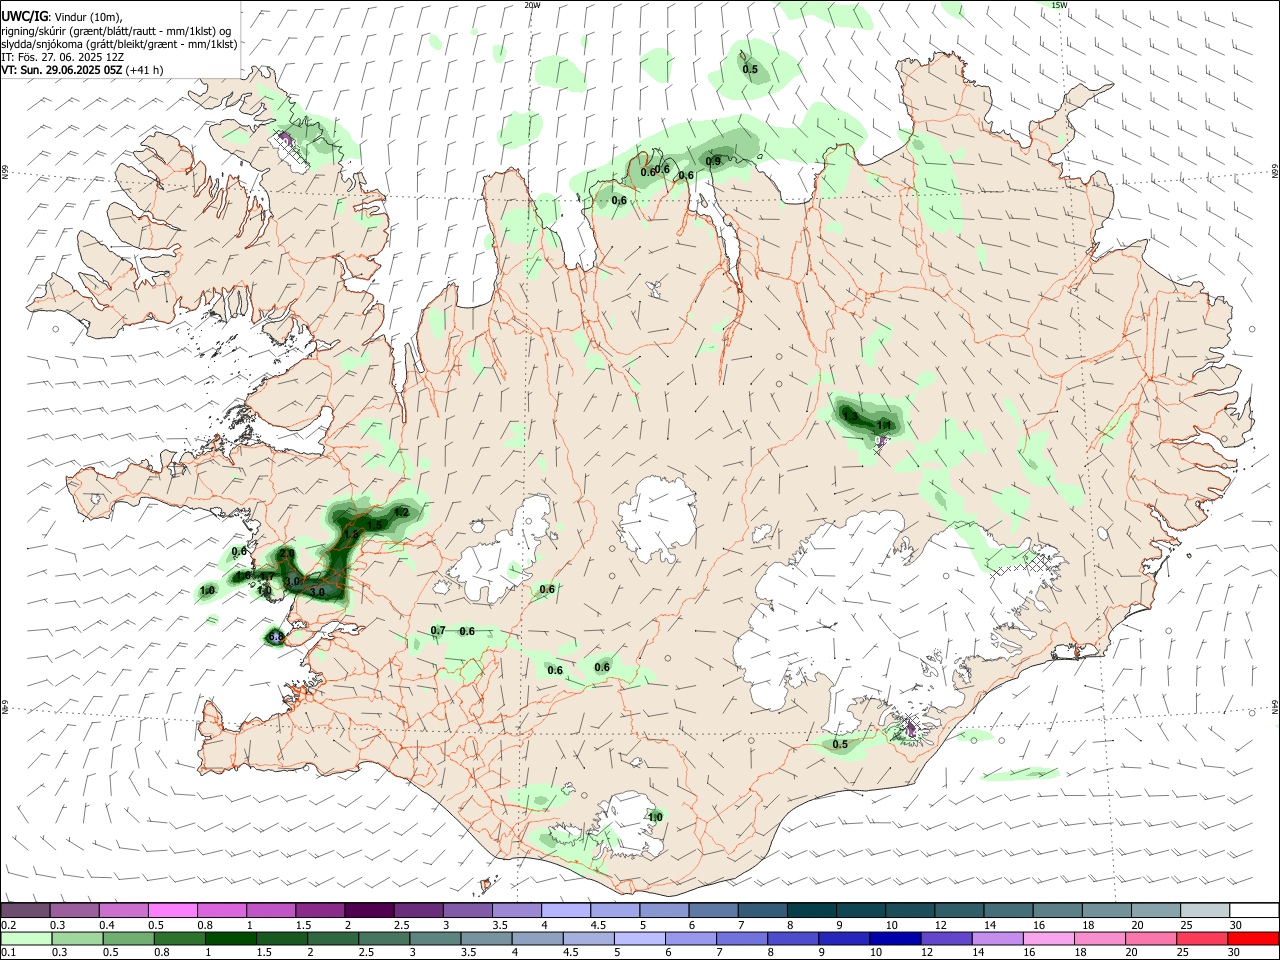Pick the rain scale swatch for 3–3.5
The width and height of the screenshot is (1280, 960).
pos(435,938)
